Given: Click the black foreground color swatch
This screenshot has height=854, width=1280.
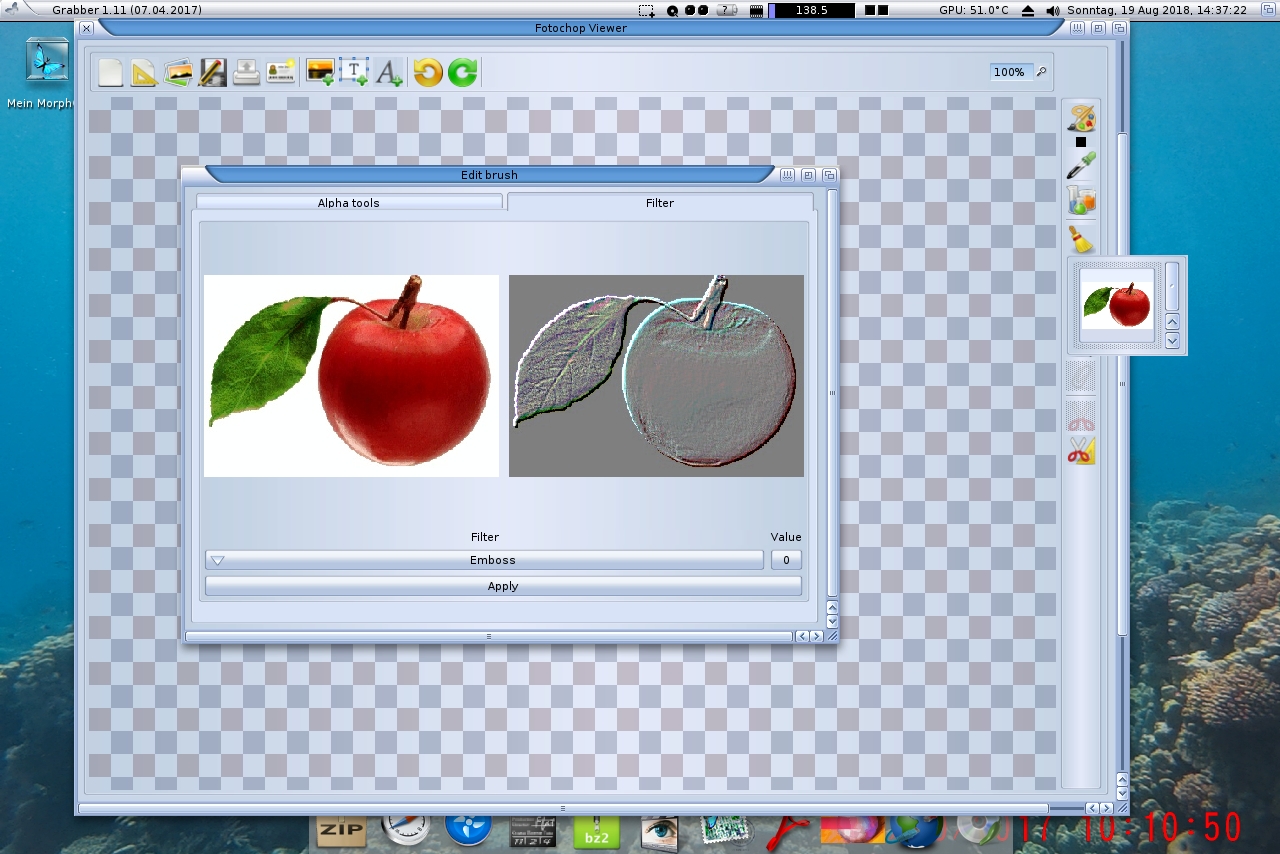Looking at the screenshot, I should (1081, 142).
